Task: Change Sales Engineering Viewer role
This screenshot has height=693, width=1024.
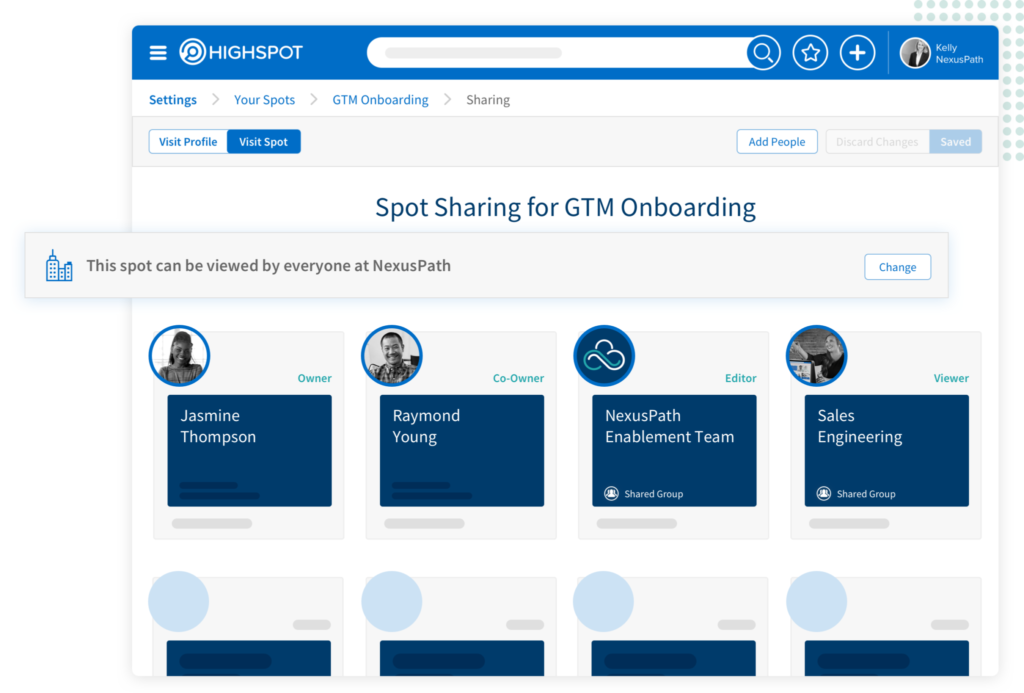Action: click(951, 378)
